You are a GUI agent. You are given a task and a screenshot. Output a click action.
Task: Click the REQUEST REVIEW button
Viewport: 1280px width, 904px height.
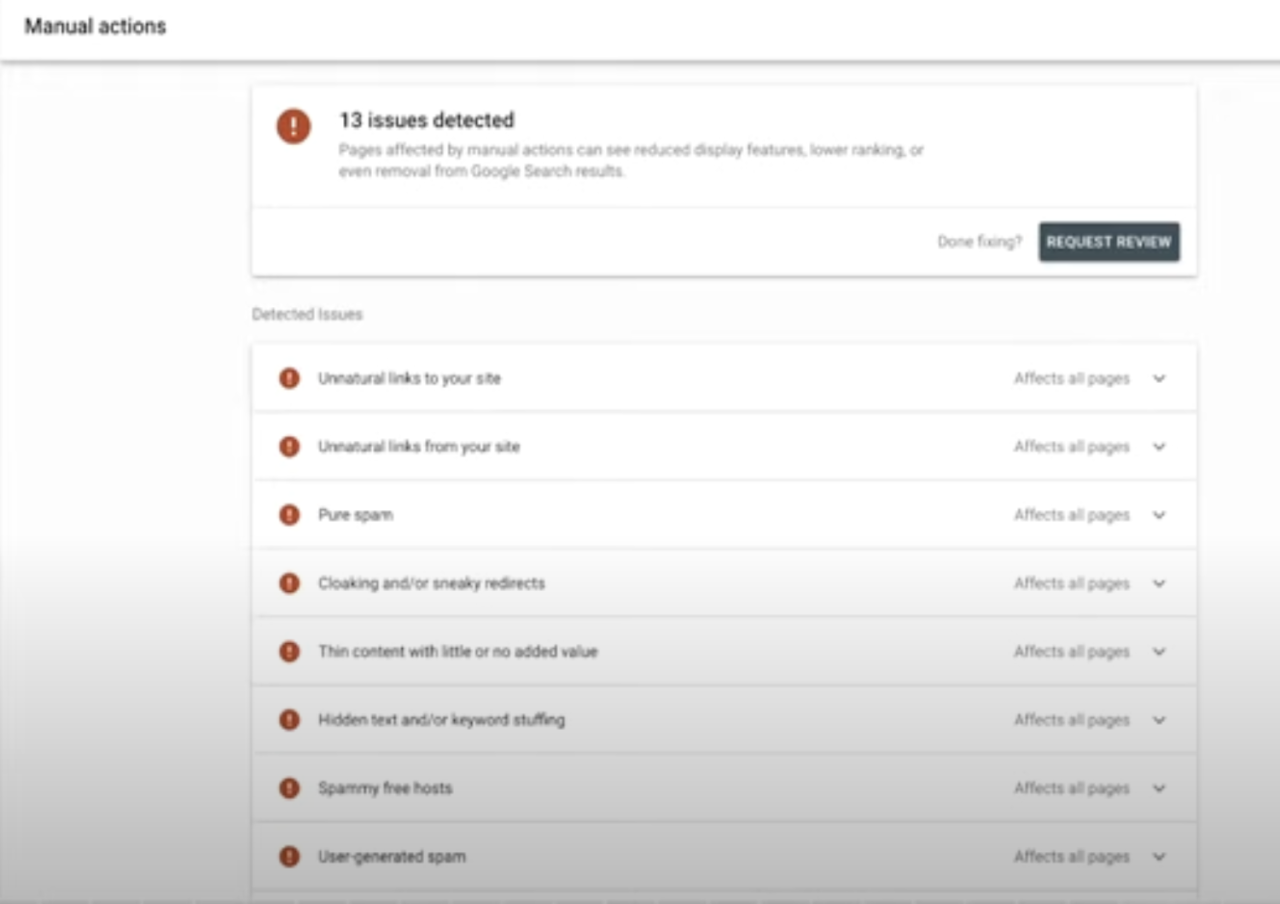pyautogui.click(x=1108, y=241)
